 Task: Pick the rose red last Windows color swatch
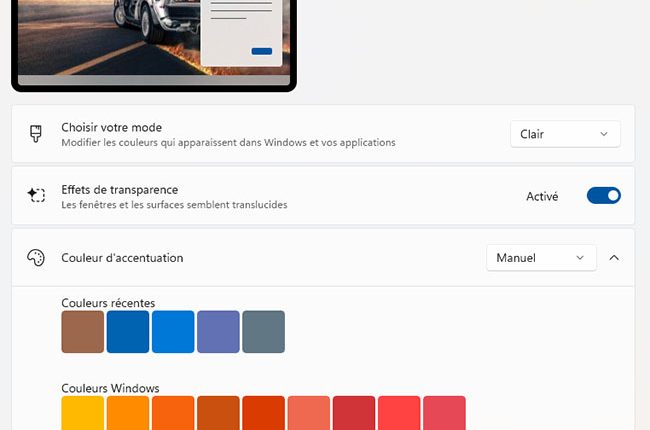[444, 413]
